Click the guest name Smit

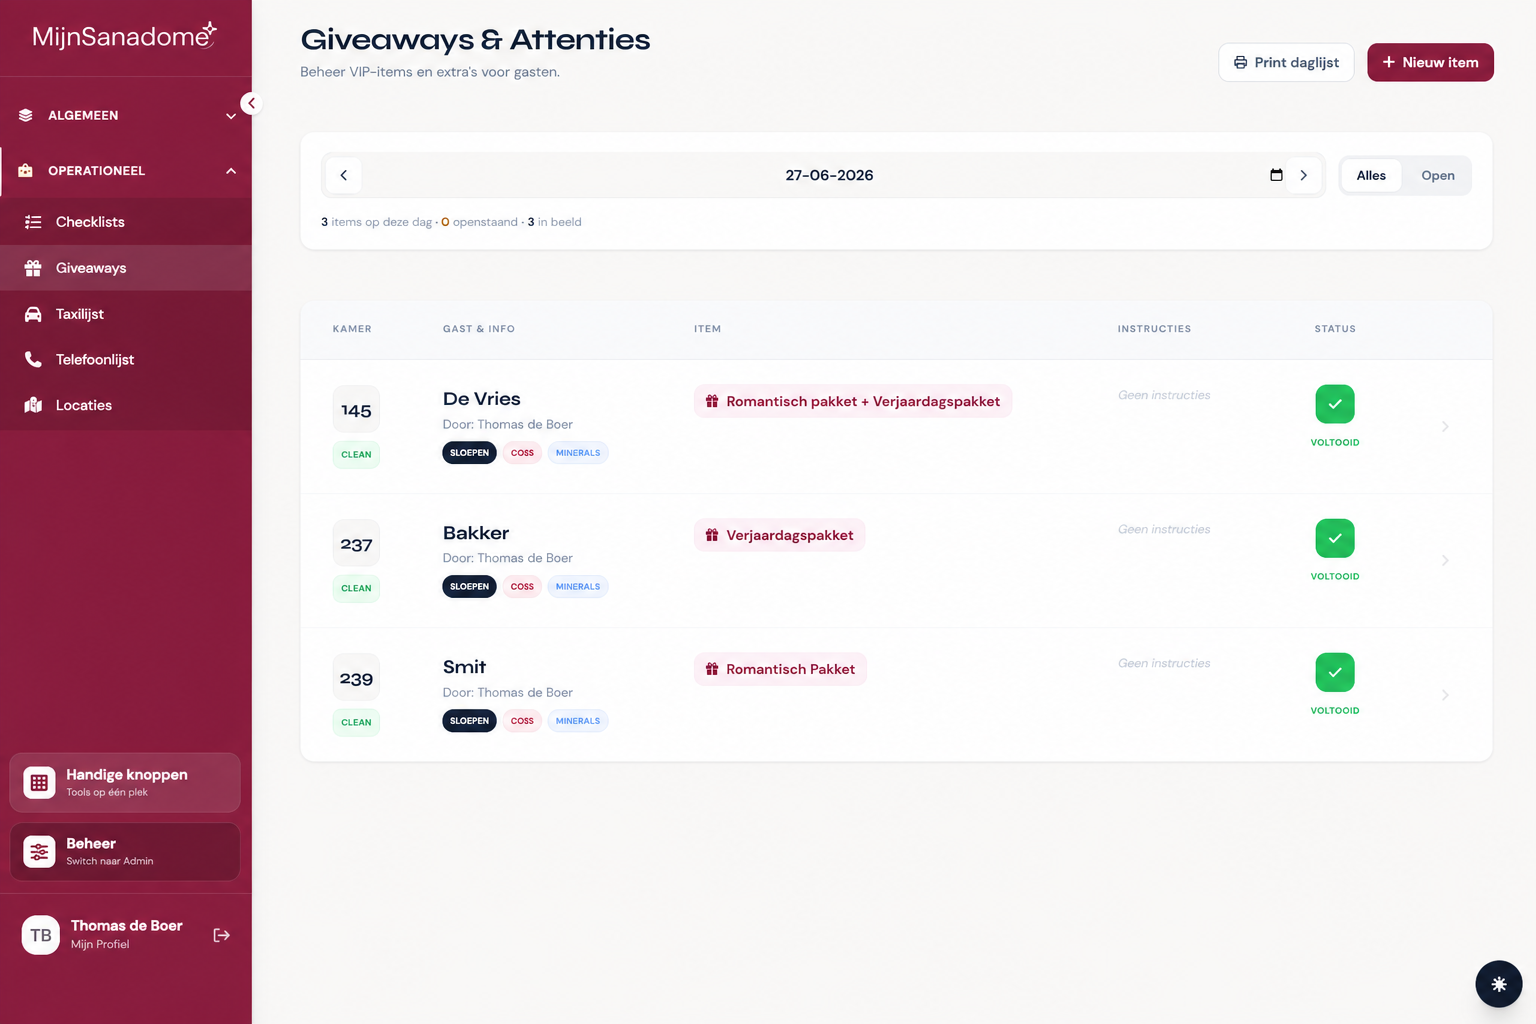pos(464,667)
